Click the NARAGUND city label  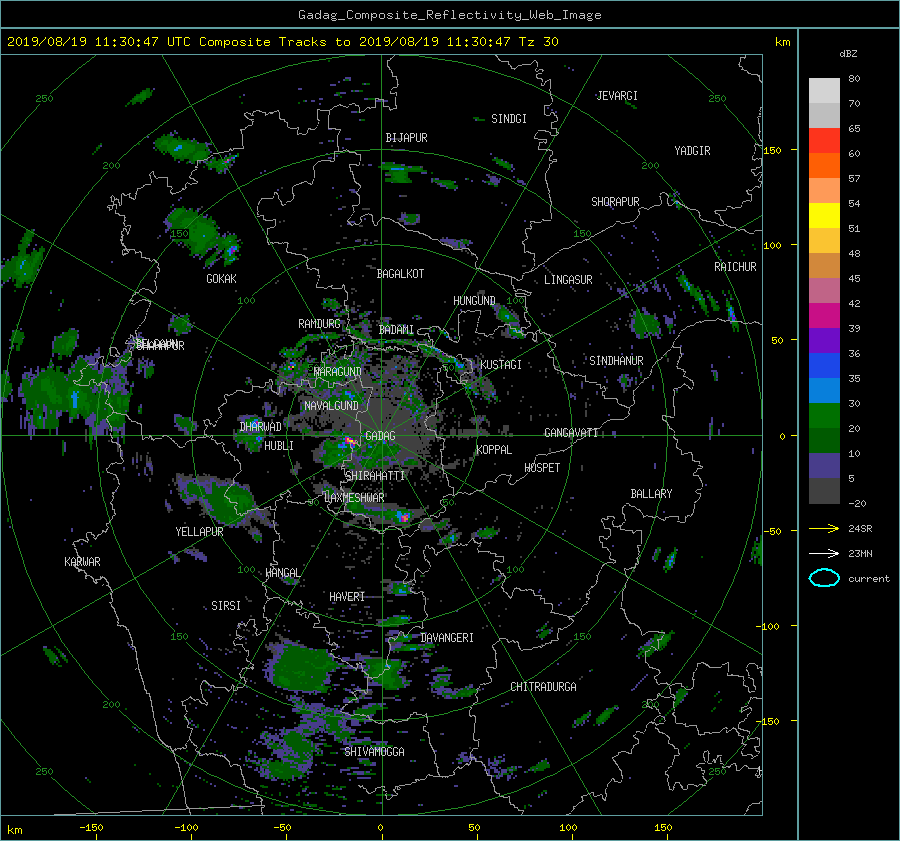tap(338, 372)
